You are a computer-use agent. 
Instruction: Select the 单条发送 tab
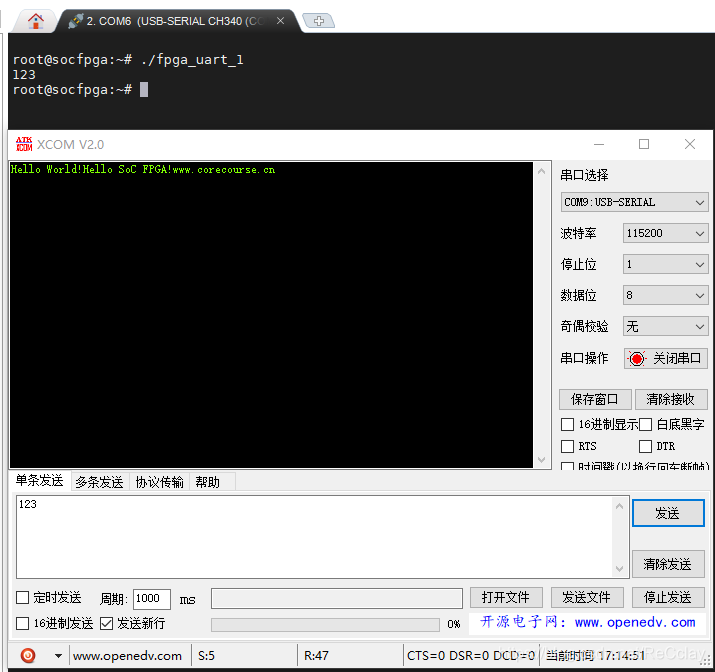[40, 481]
